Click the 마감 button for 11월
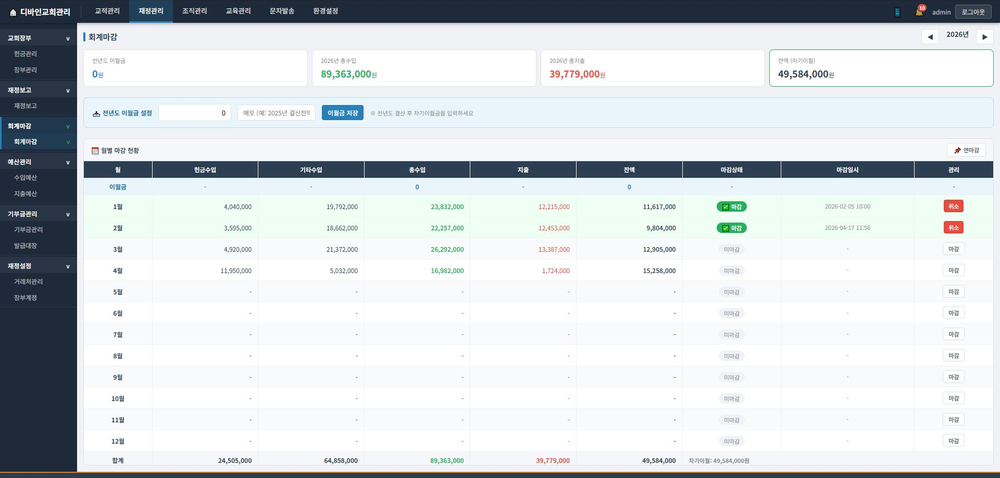This screenshot has width=1000, height=478. click(x=953, y=419)
